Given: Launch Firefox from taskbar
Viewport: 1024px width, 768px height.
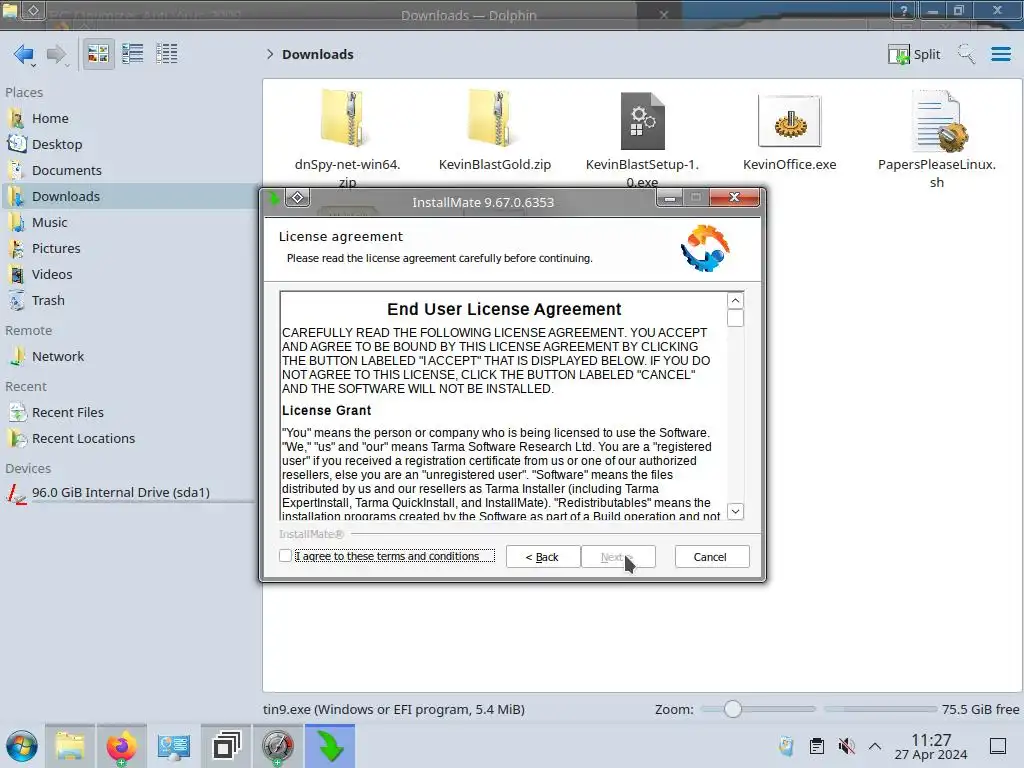Looking at the screenshot, I should 121,746.
